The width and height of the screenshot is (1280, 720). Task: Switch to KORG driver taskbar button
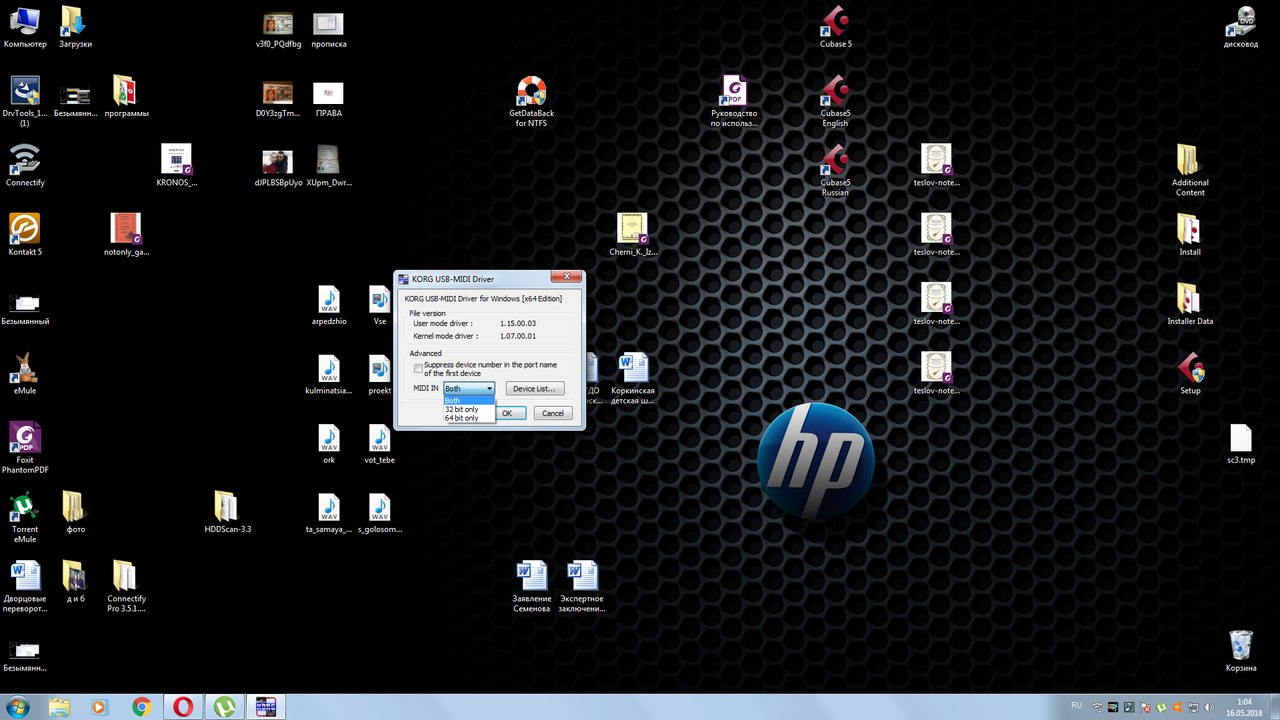coord(265,707)
